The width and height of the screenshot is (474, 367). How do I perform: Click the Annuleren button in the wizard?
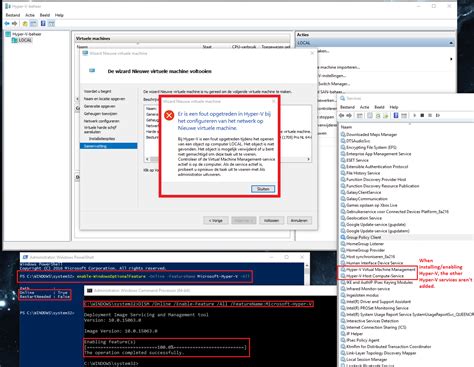point(299,221)
